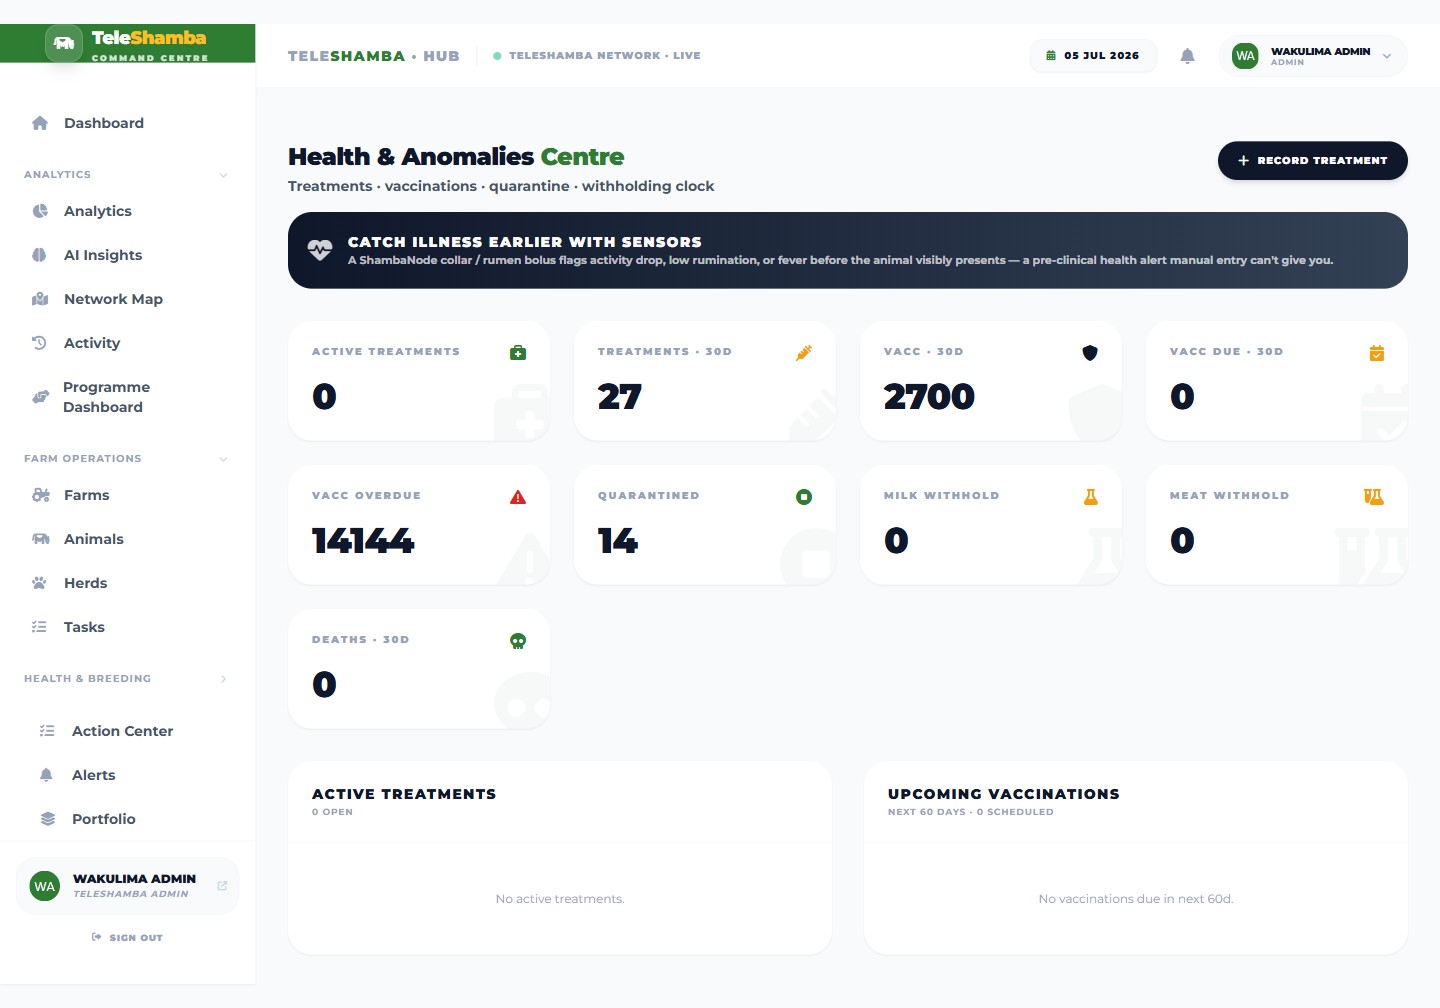The image size is (1440, 1008).
Task: Collapse the Farm Operations section
Action: click(223, 459)
